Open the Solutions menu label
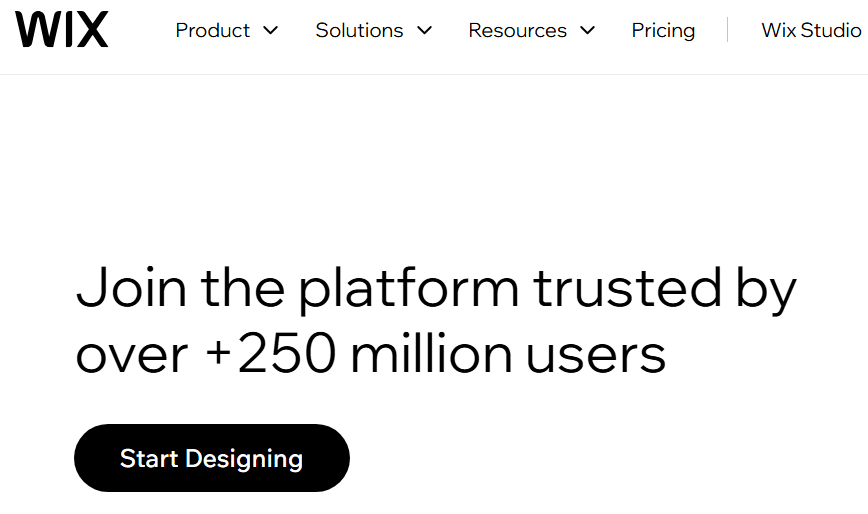 point(359,30)
